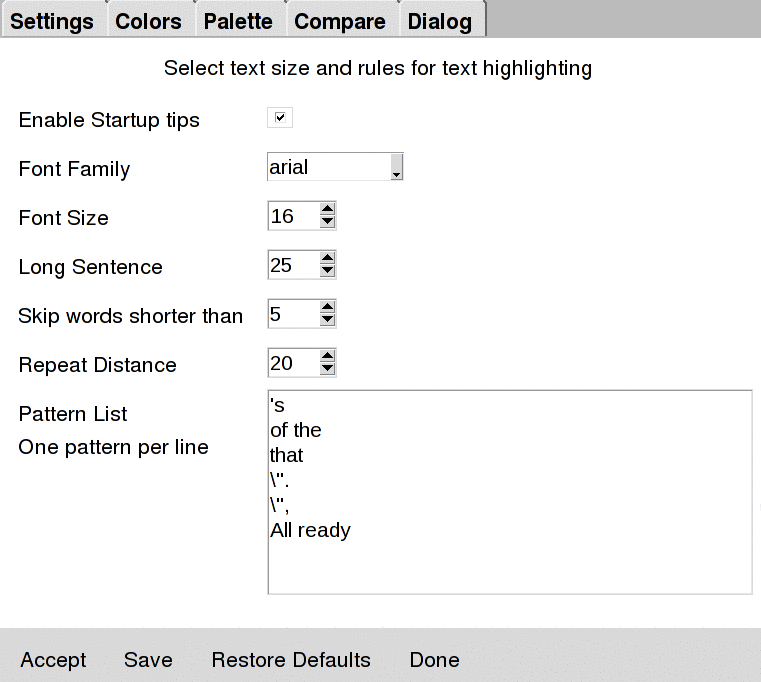761x682 pixels.
Task: Click Restore Defaults button
Action: tap(291, 660)
